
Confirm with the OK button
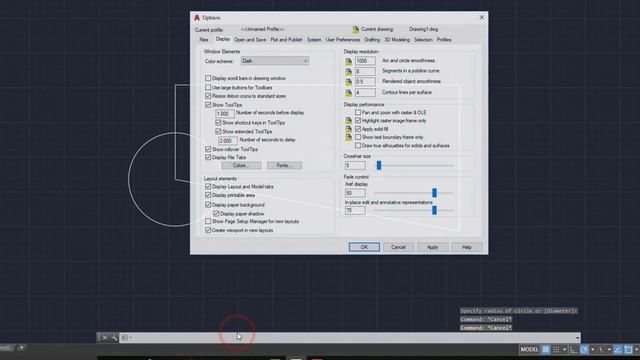364,247
